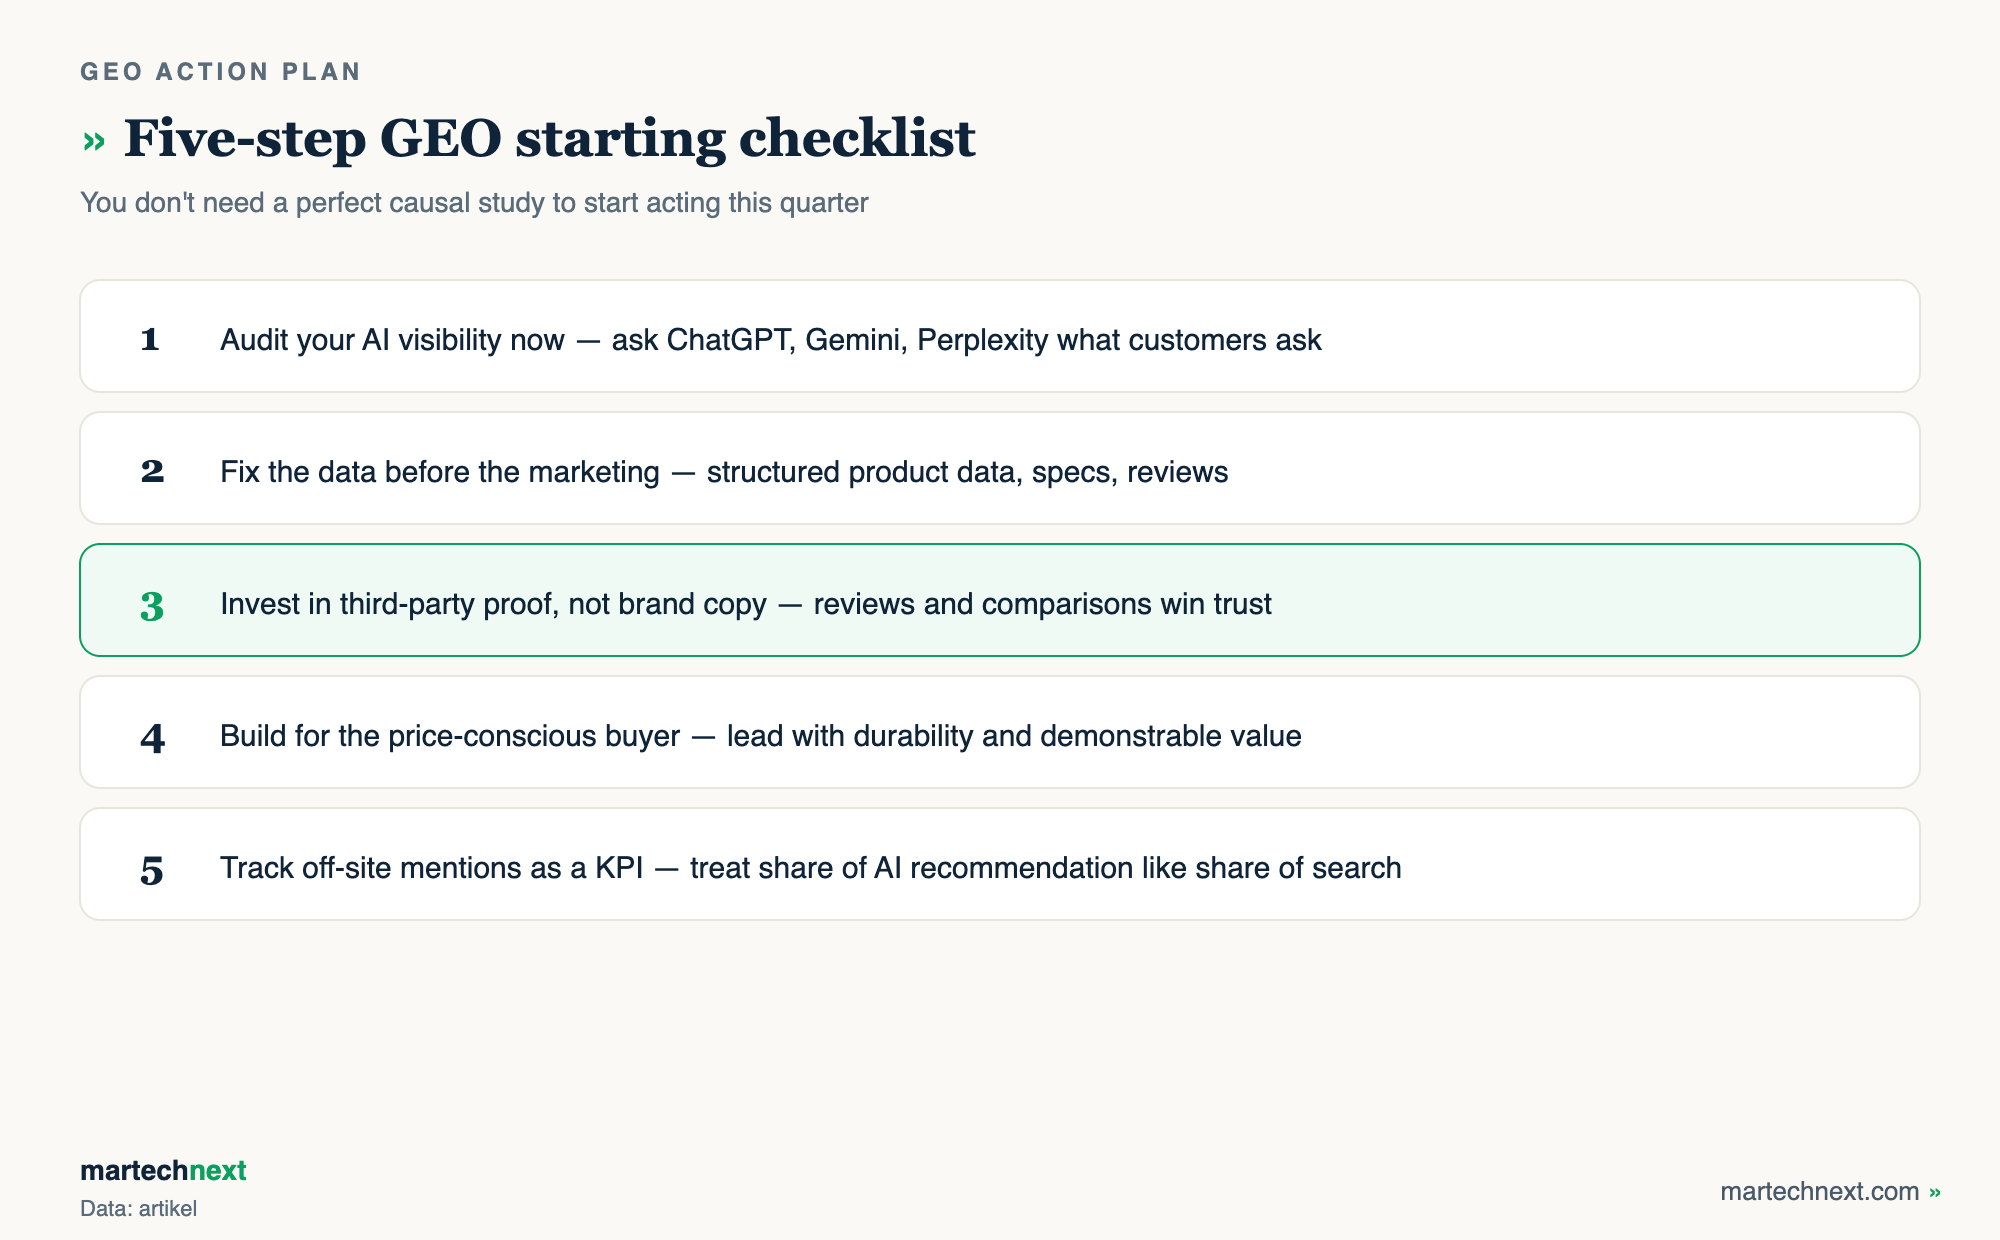Screen dimensions: 2000x1240
Task: Click the 'Data: artikel' source note
Action: [x=138, y=1208]
